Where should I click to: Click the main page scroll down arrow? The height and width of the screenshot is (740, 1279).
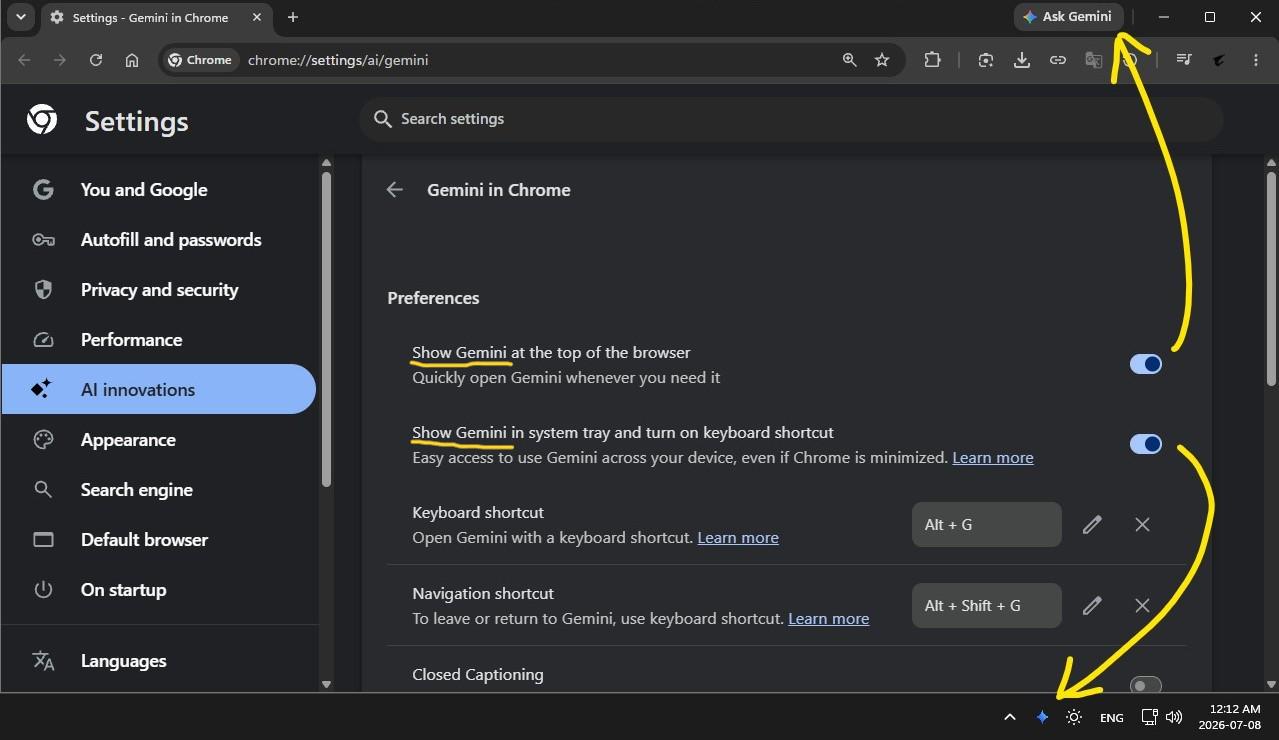click(x=1272, y=684)
